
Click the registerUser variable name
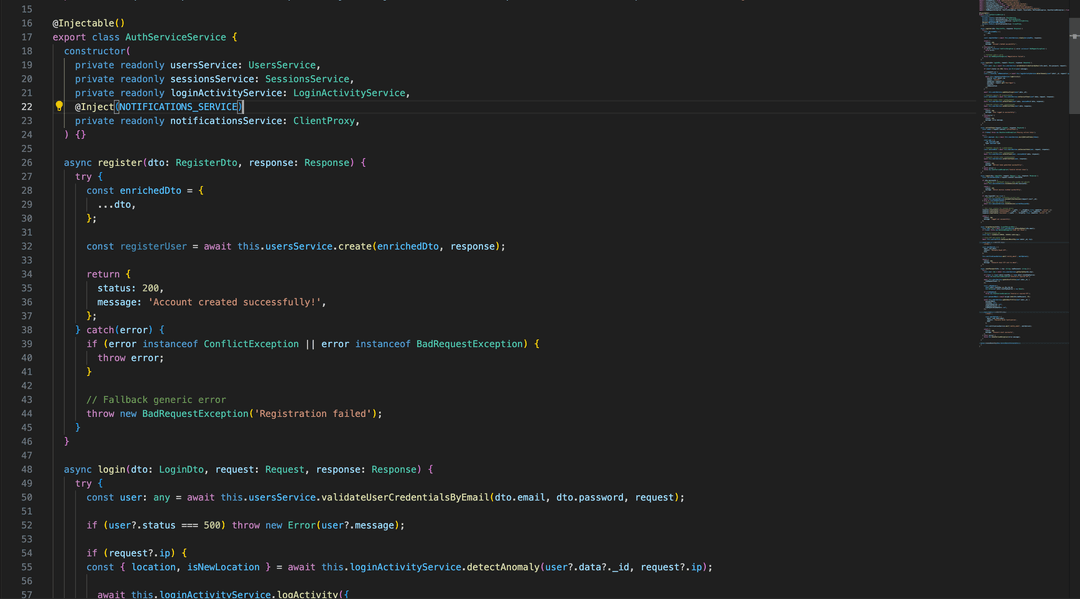[x=153, y=246]
